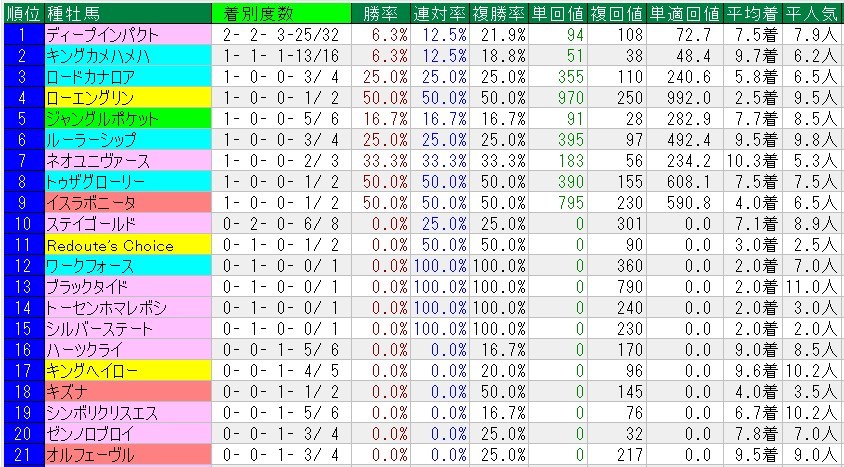The width and height of the screenshot is (844, 467).
Task: Select sire ローエングリン
Action: (x=128, y=98)
